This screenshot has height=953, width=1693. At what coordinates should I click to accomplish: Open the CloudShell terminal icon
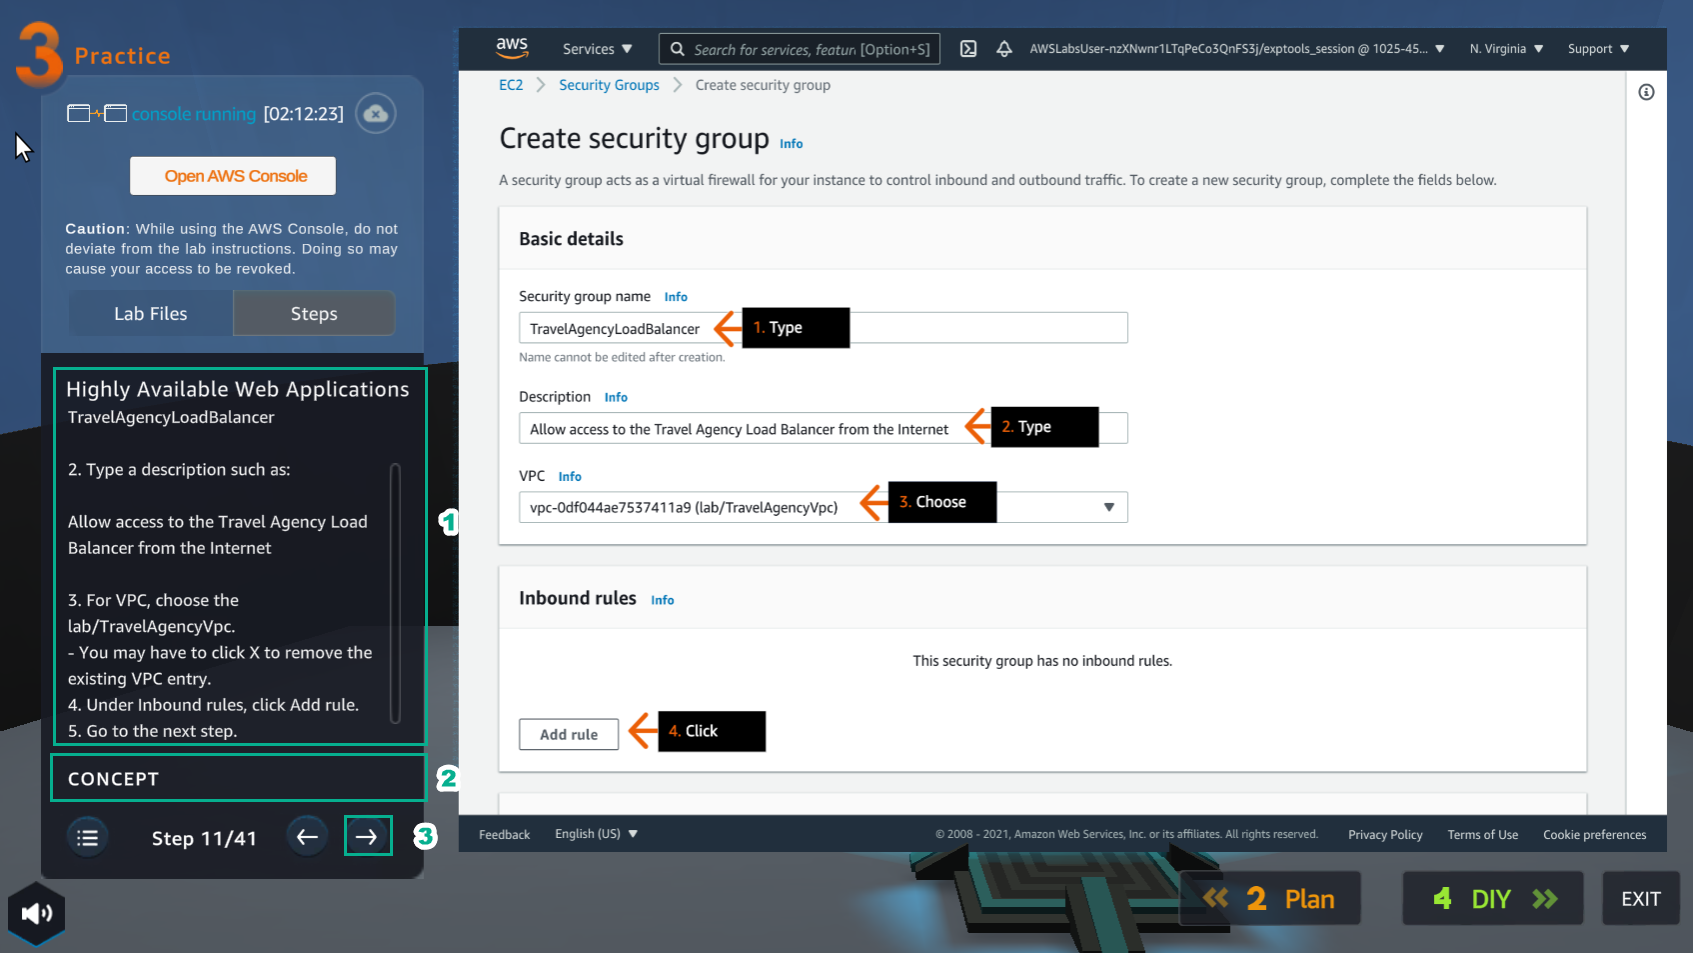tap(968, 48)
